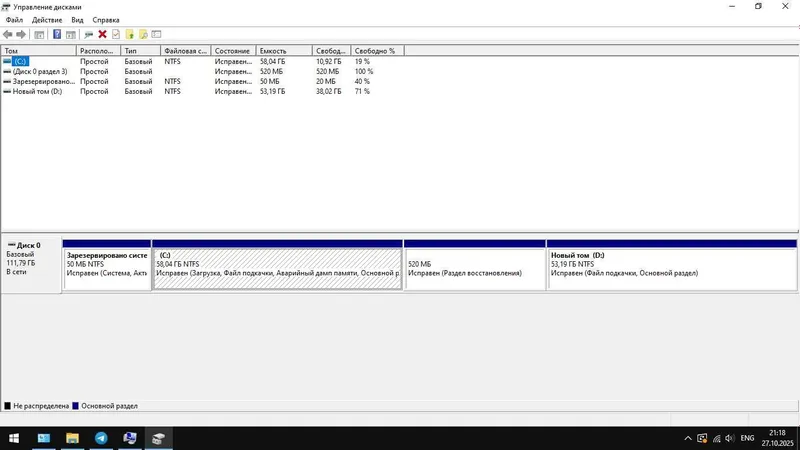Show hidden tray icons chevron
Screen dimensions: 800x450
point(688,438)
